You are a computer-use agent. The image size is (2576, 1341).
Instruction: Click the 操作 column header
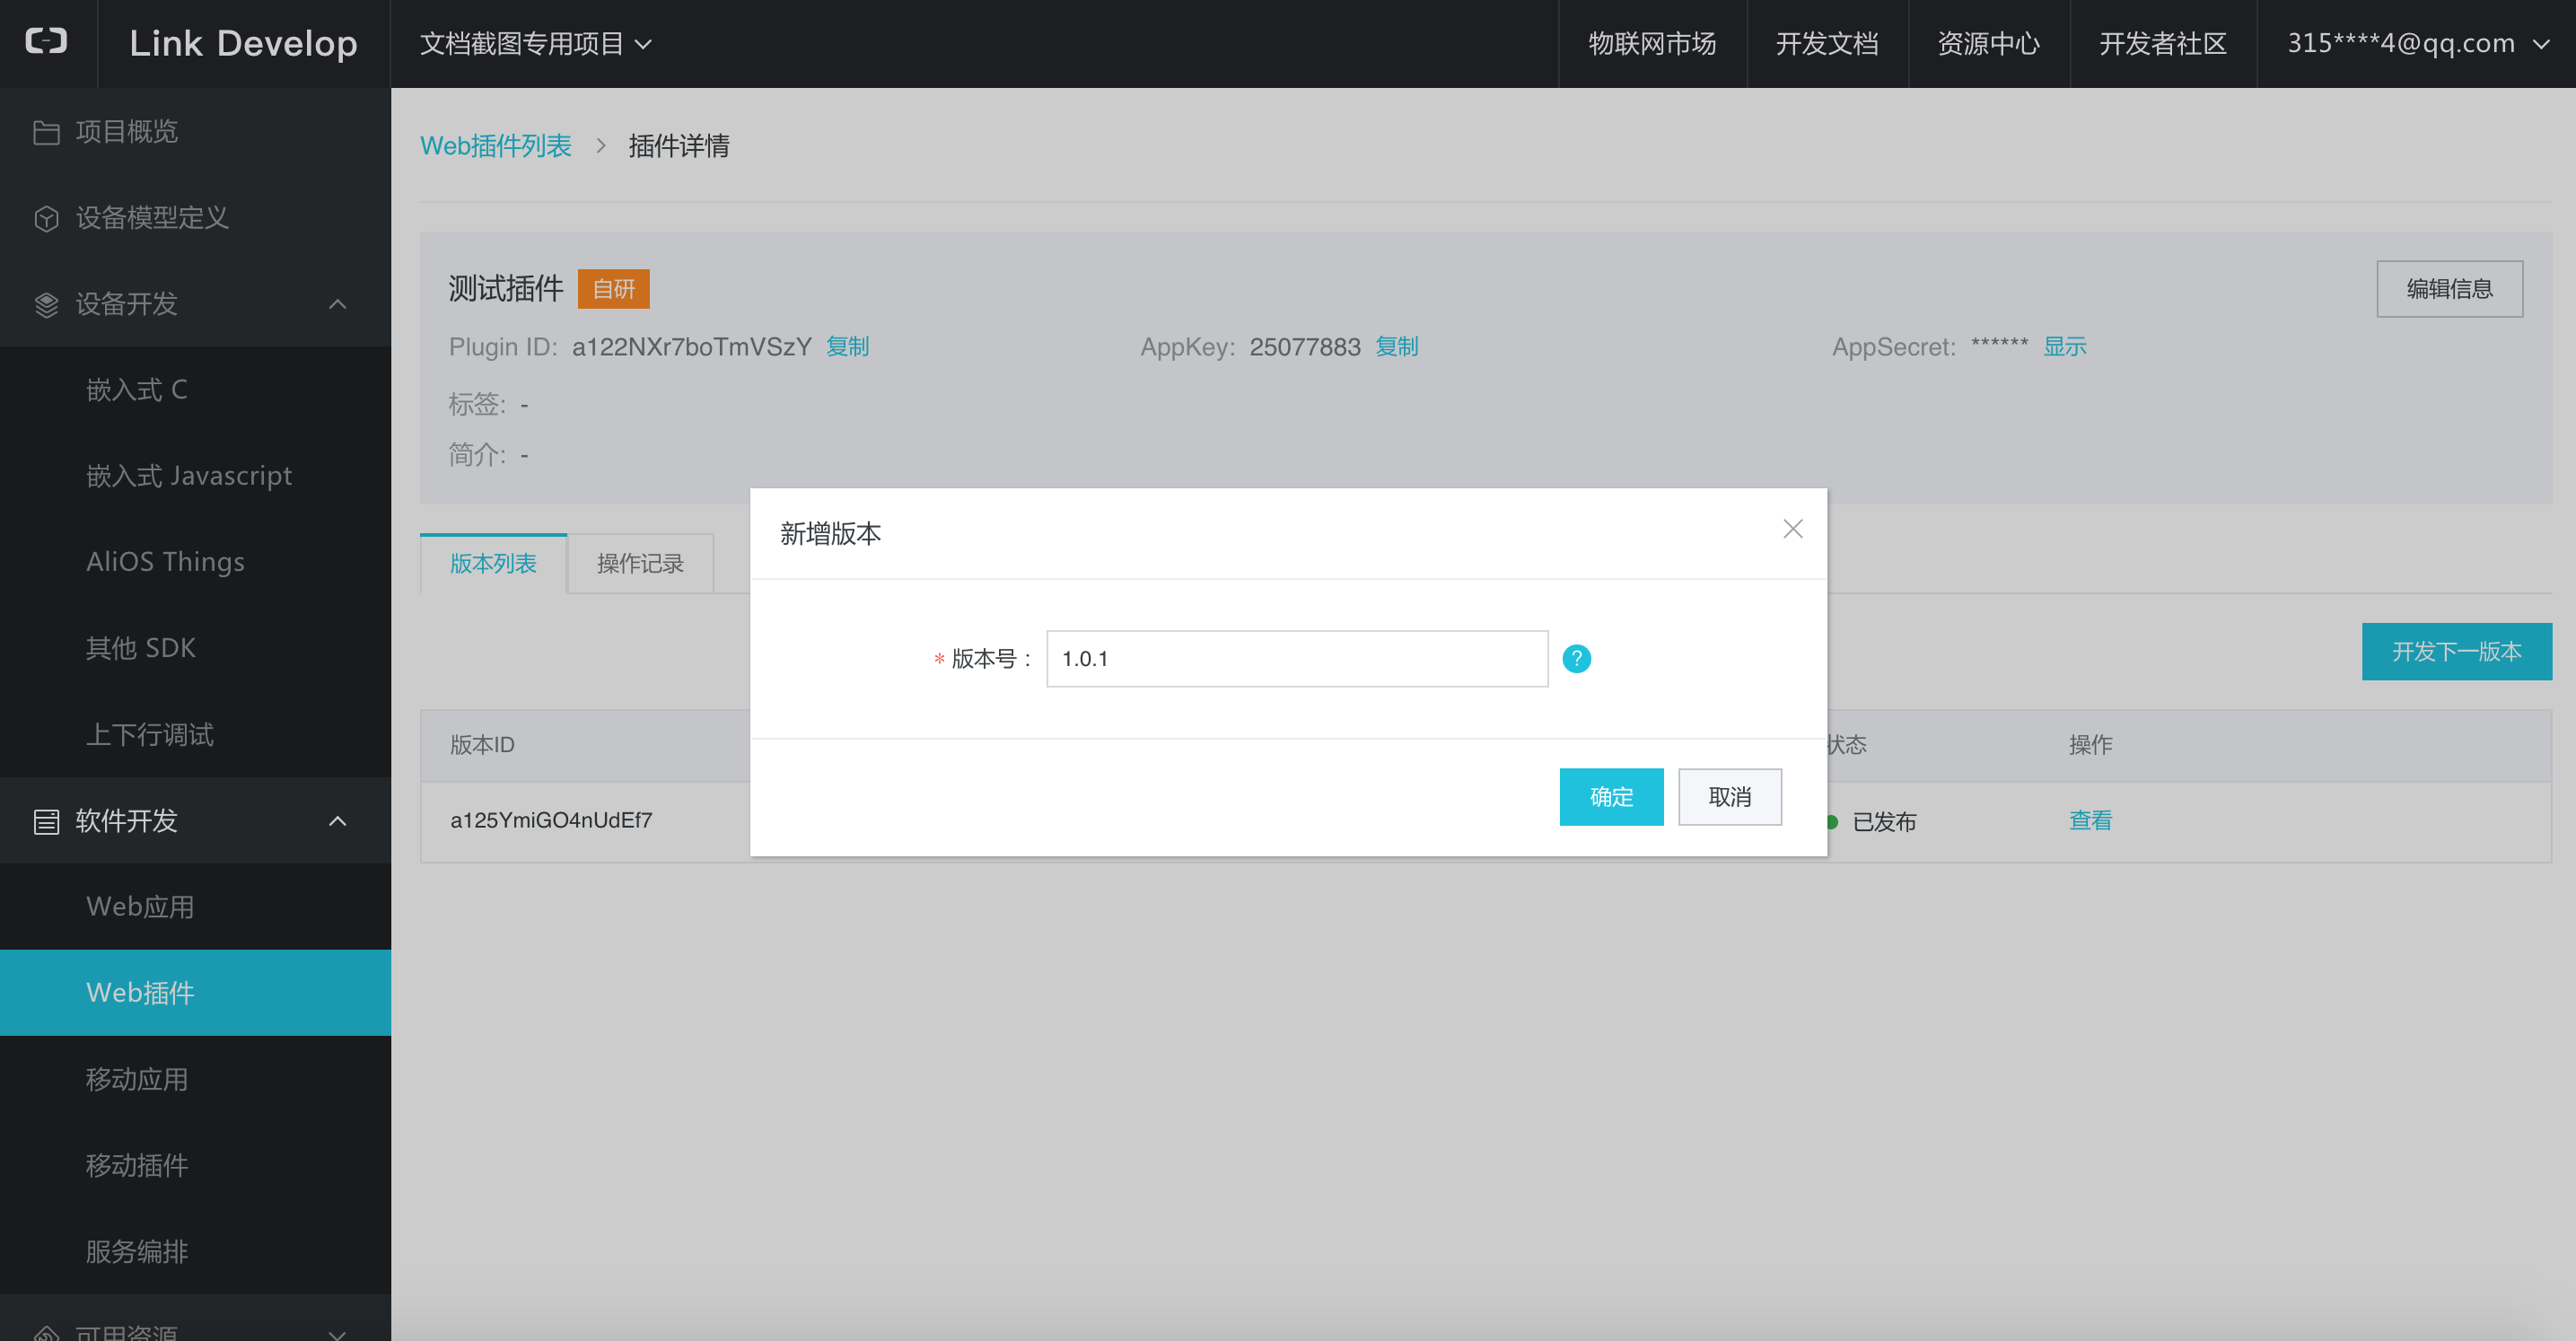[2090, 745]
